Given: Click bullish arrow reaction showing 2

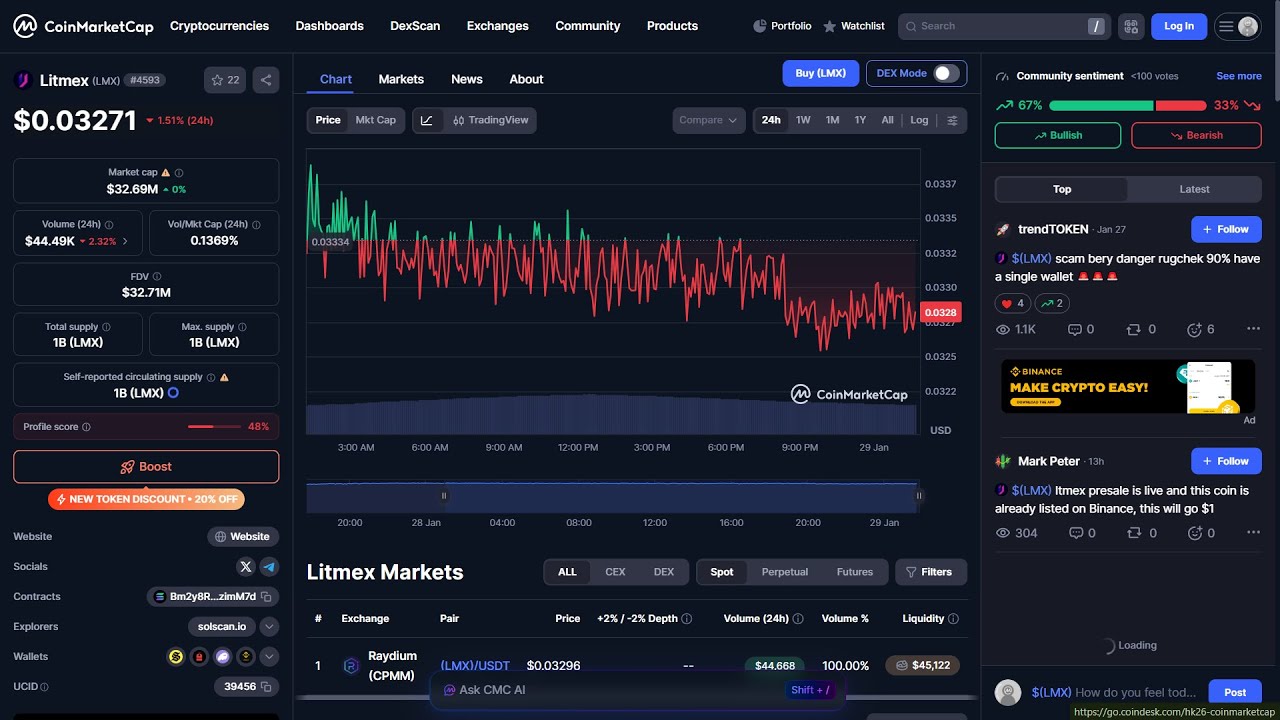Looking at the screenshot, I should pos(1052,303).
